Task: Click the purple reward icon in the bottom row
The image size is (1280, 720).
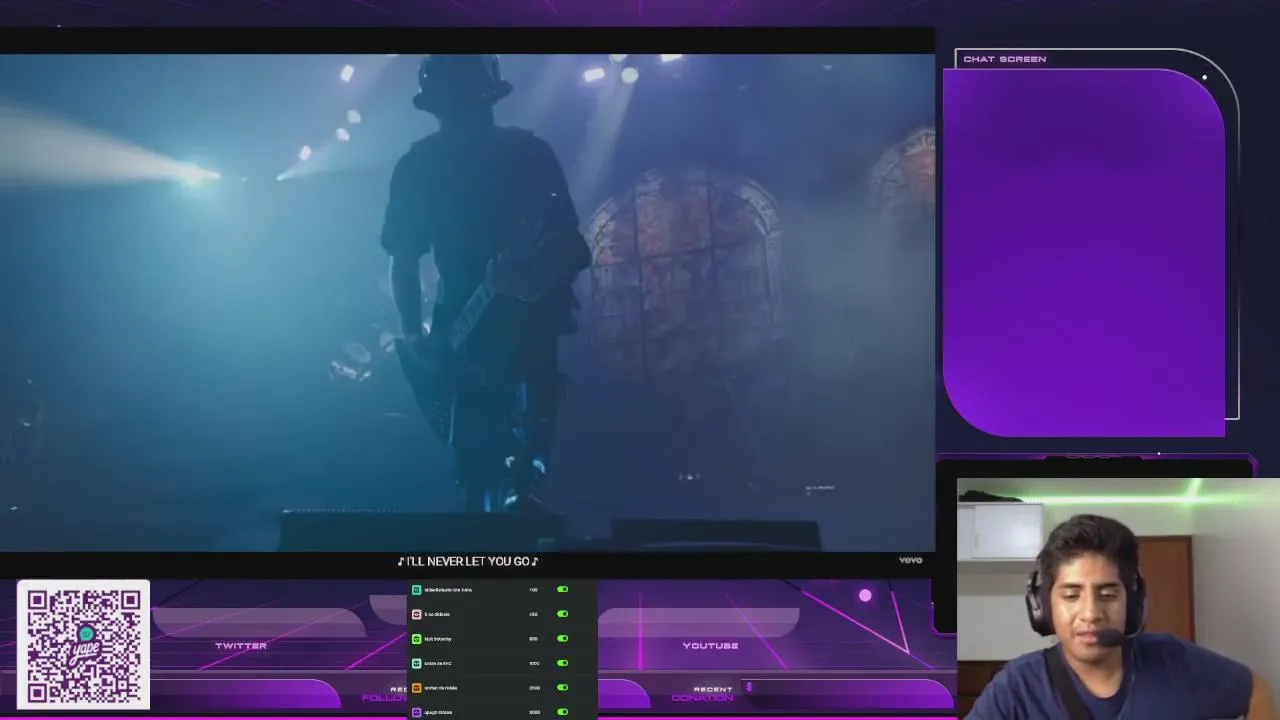Action: (x=417, y=712)
